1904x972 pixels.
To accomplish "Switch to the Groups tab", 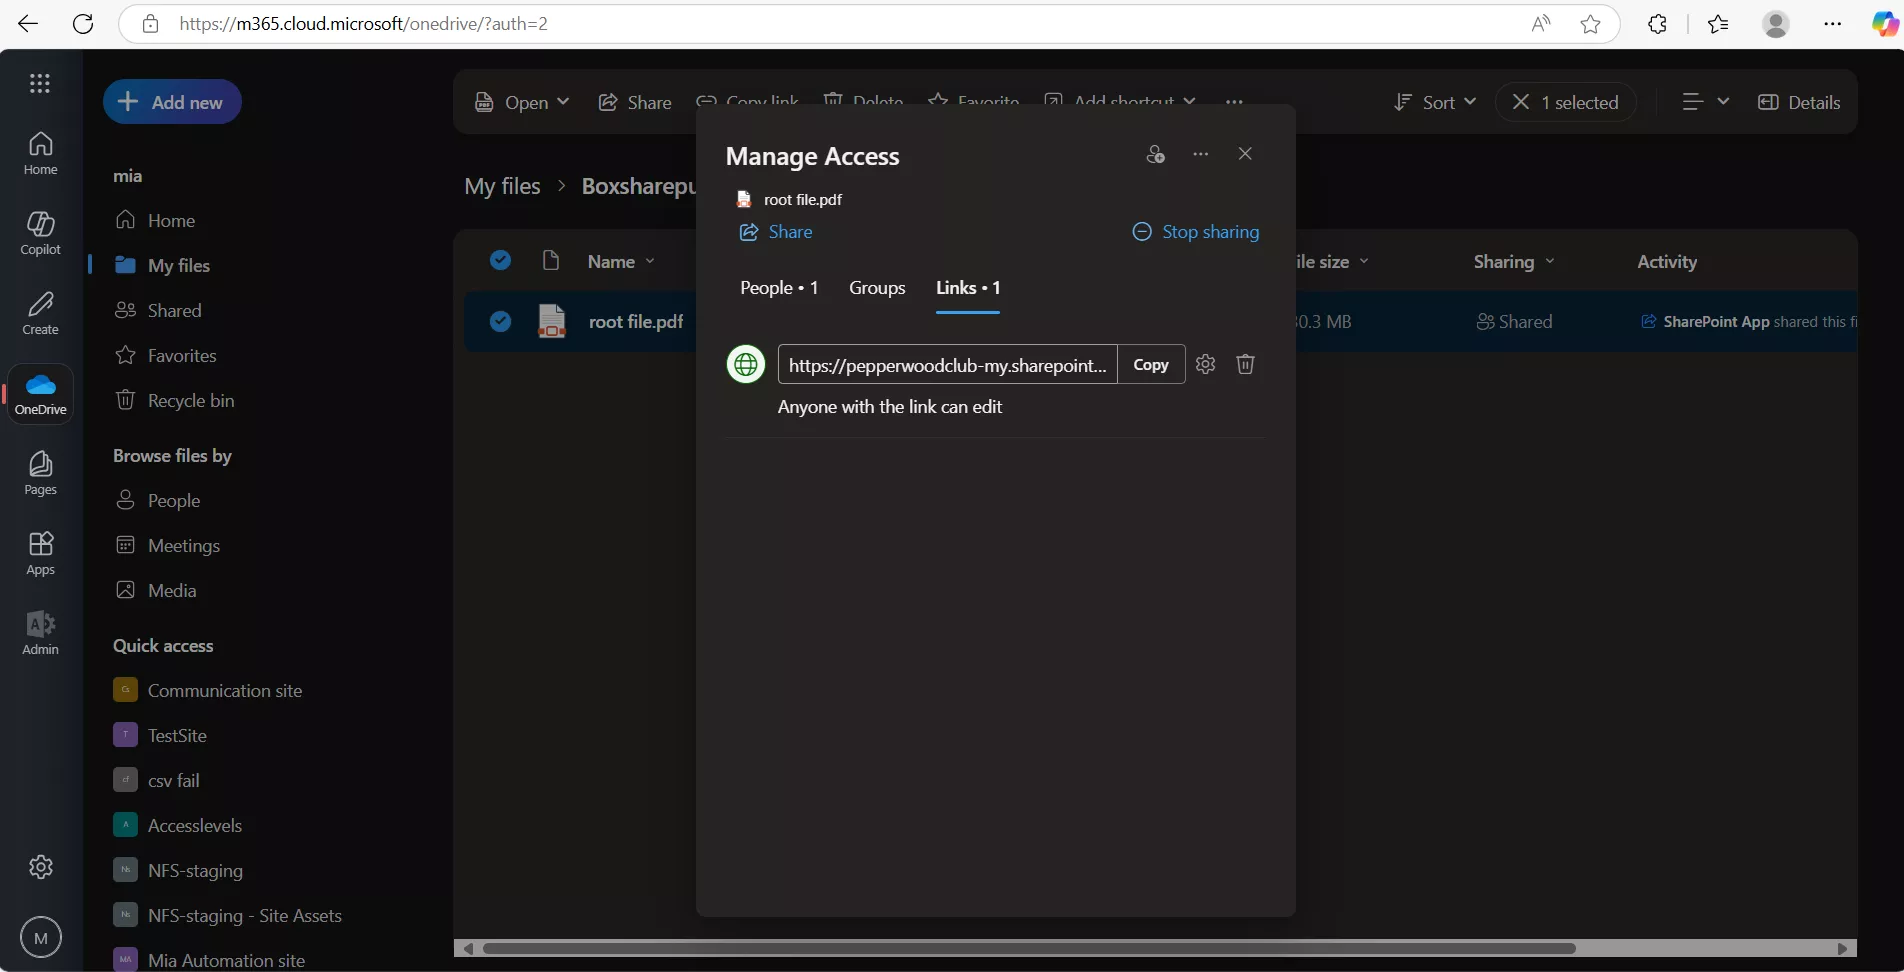I will tap(877, 288).
